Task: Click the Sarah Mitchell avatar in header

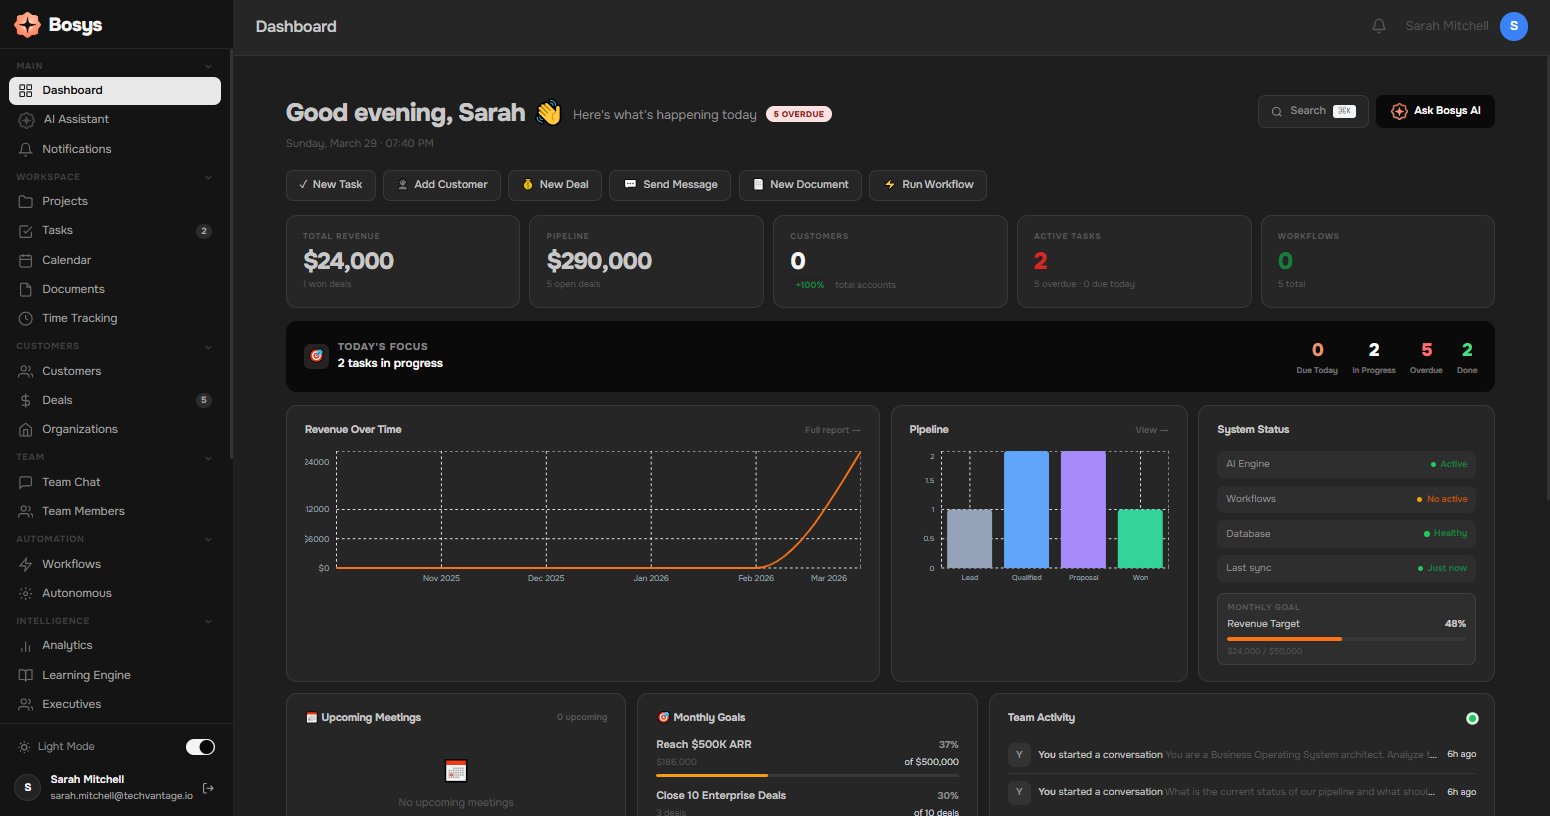Action: [1513, 26]
